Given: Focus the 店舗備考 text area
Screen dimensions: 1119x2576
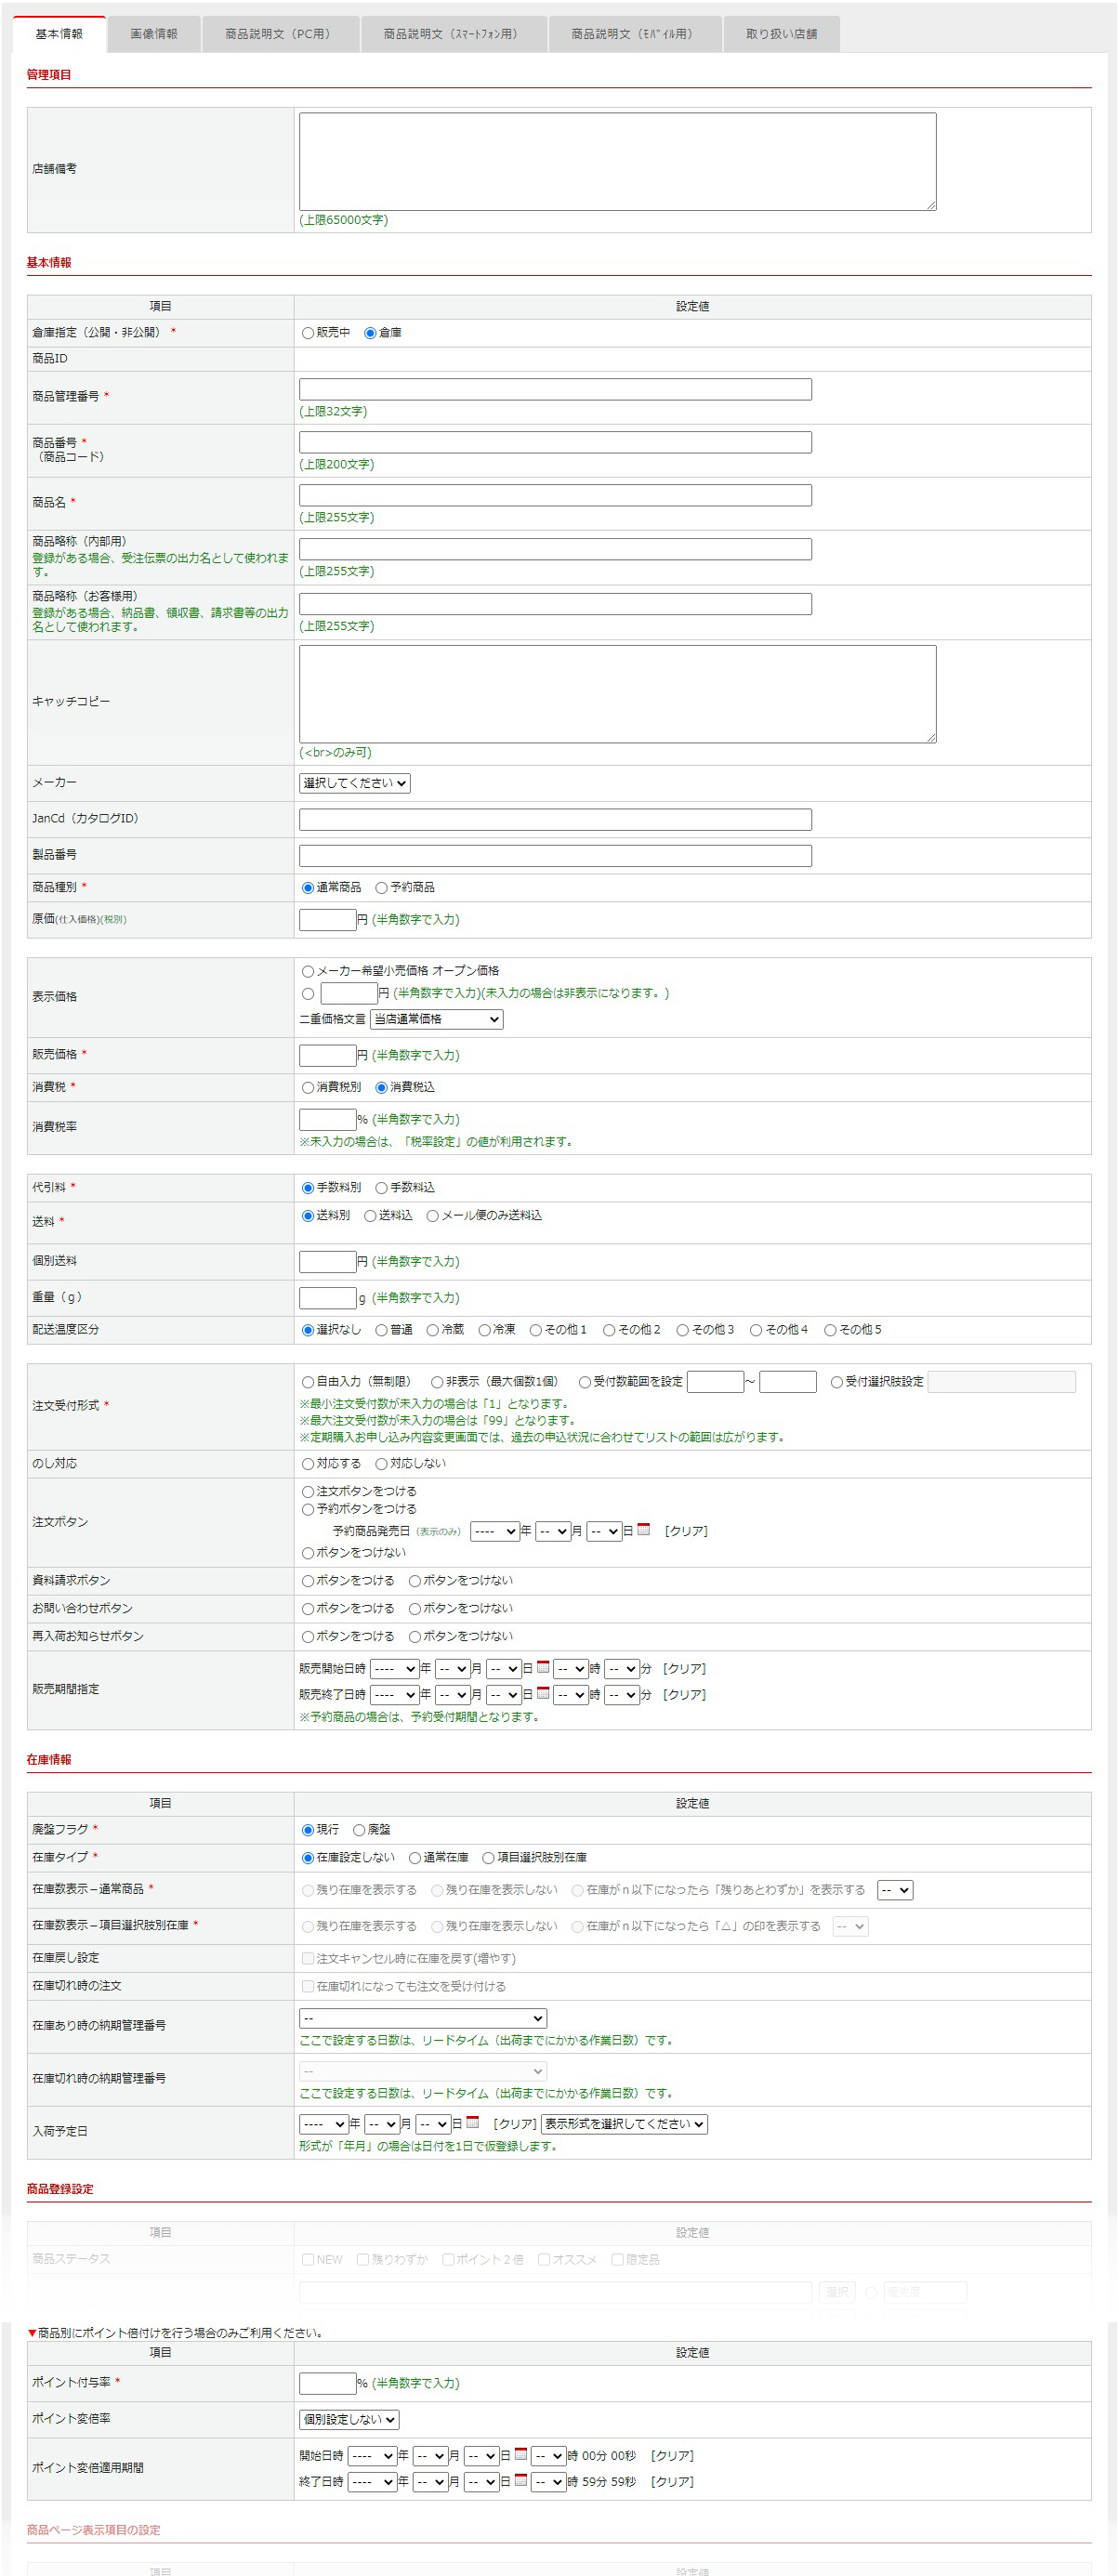Looking at the screenshot, I should click(x=617, y=161).
